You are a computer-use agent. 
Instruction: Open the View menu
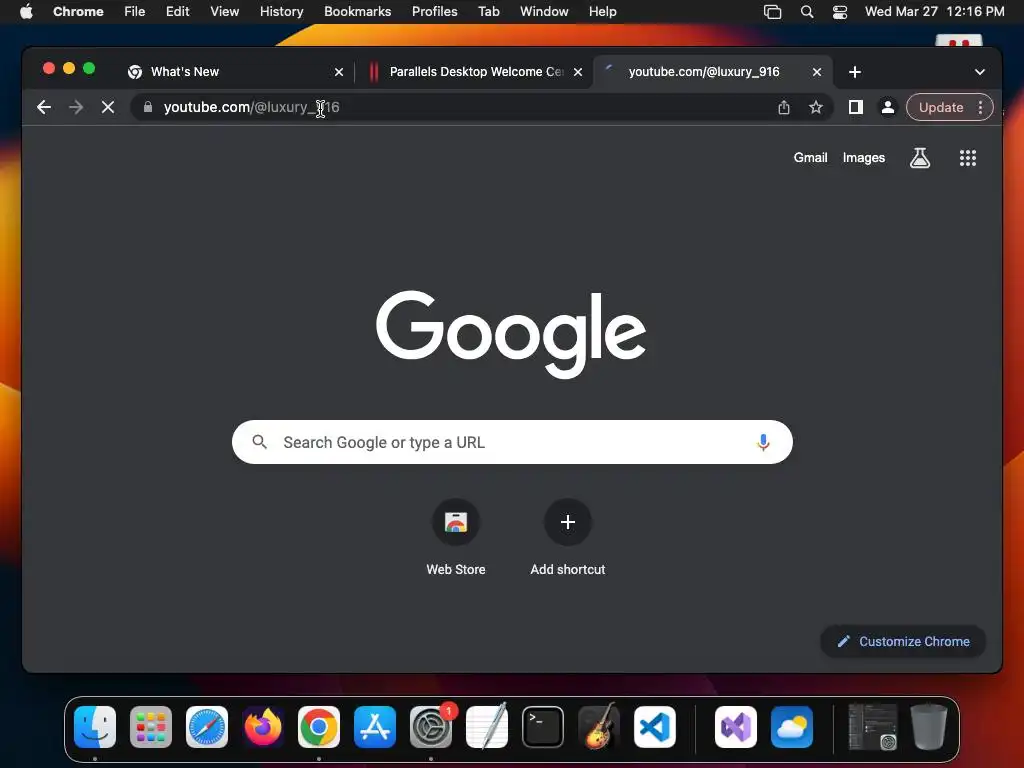225,12
